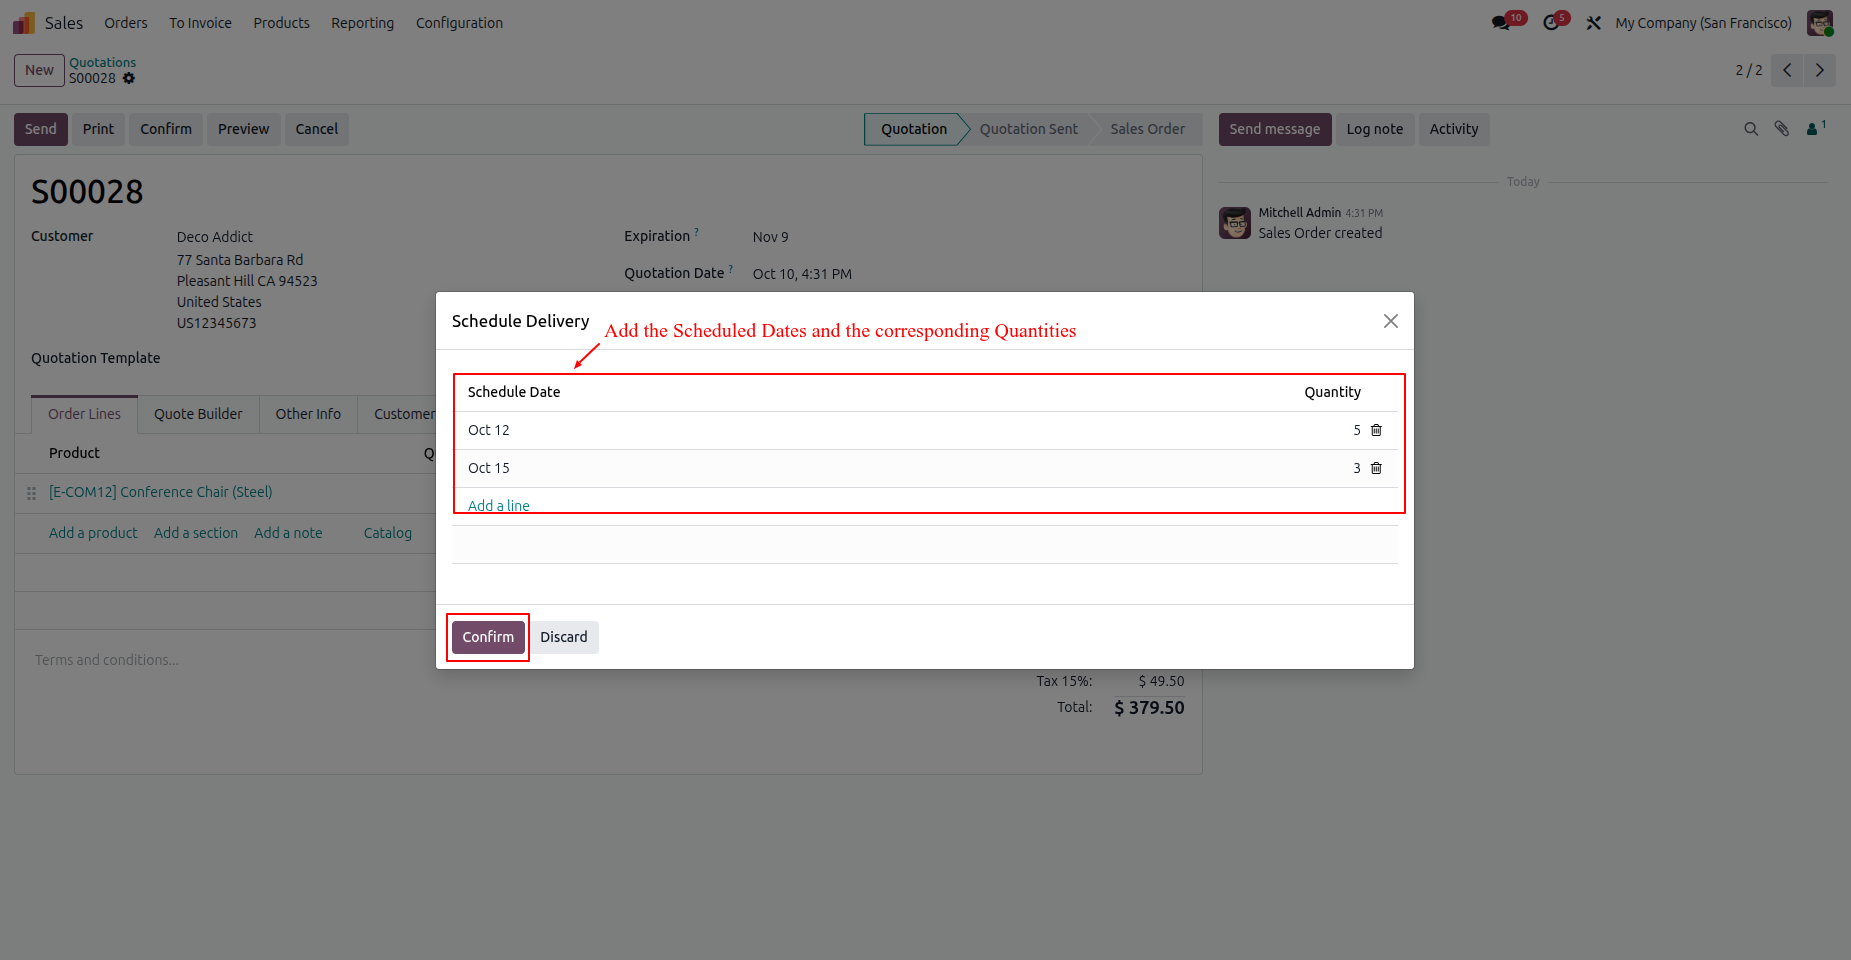Viewport: 1851px width, 960px height.
Task: Open the debug tools icon
Action: 1594,22
